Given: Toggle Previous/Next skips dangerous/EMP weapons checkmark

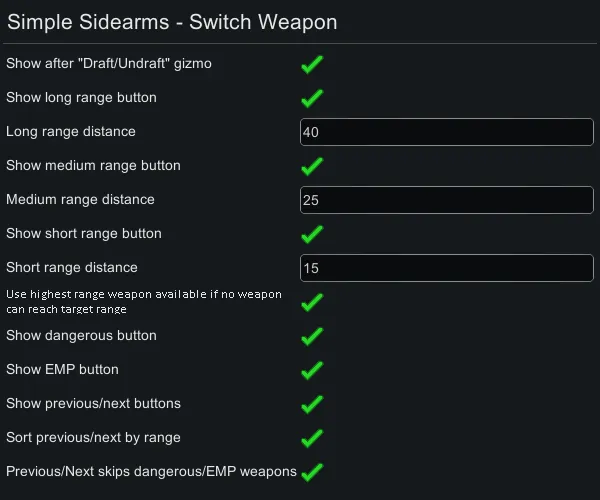Looking at the screenshot, I should (x=312, y=472).
